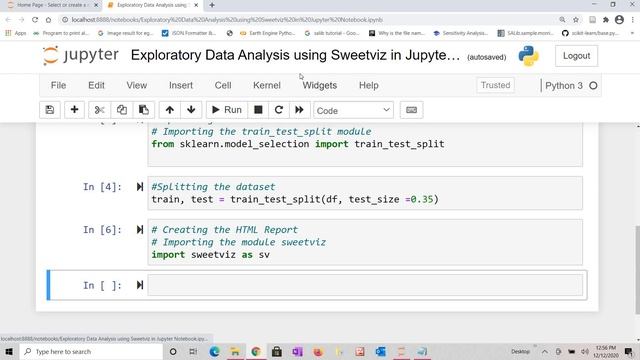Open the Kernel menu

(x=267, y=85)
